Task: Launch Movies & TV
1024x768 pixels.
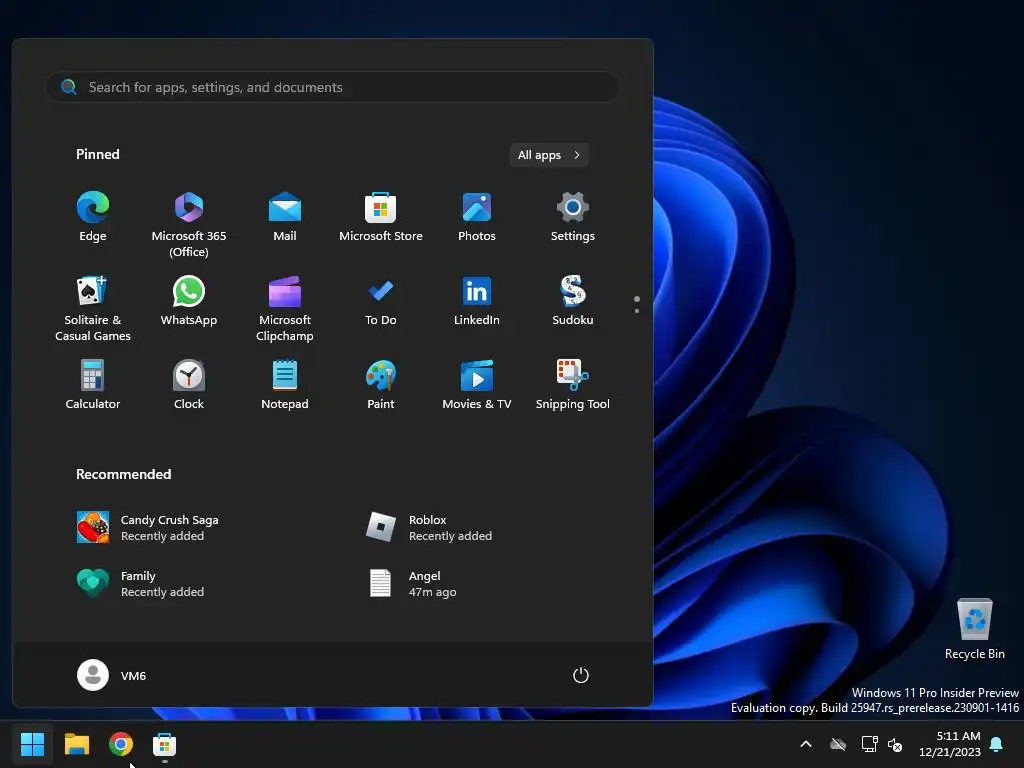Action: (477, 385)
